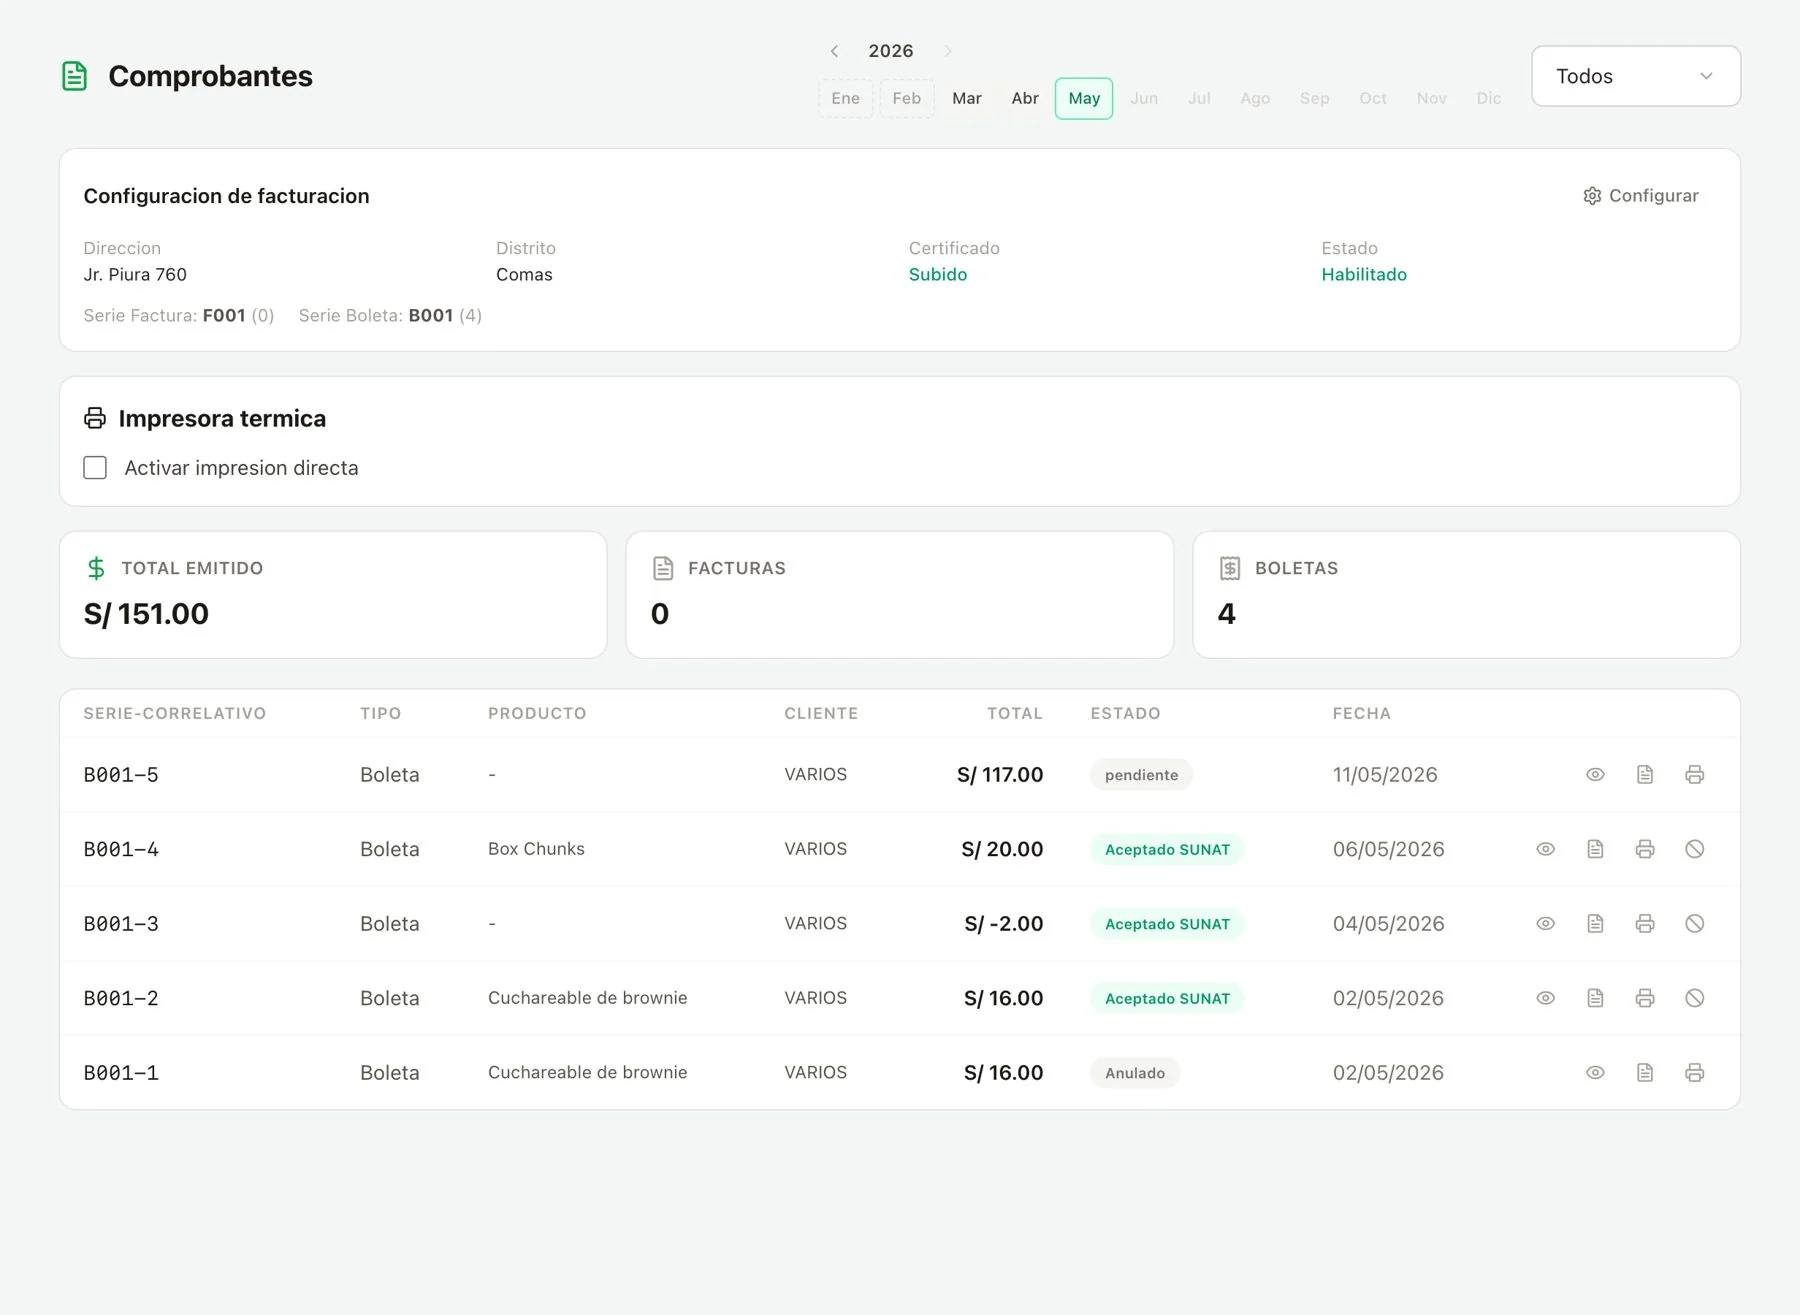View details of boleta B001-1
The height and width of the screenshot is (1315, 1800).
click(1595, 1073)
